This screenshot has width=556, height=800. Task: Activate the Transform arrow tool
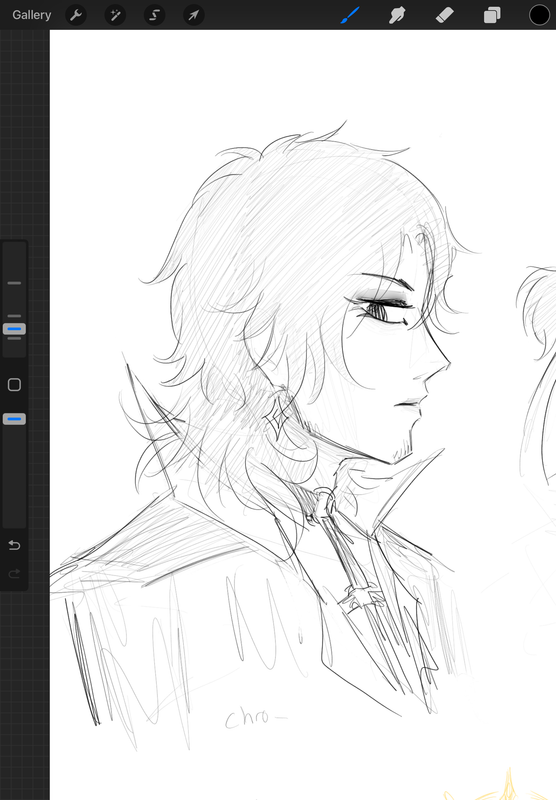194,15
